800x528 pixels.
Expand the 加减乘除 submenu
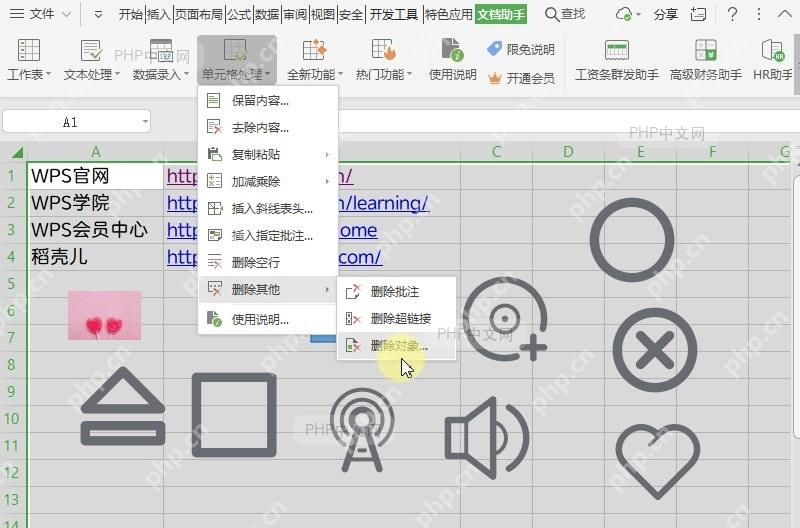click(268, 181)
